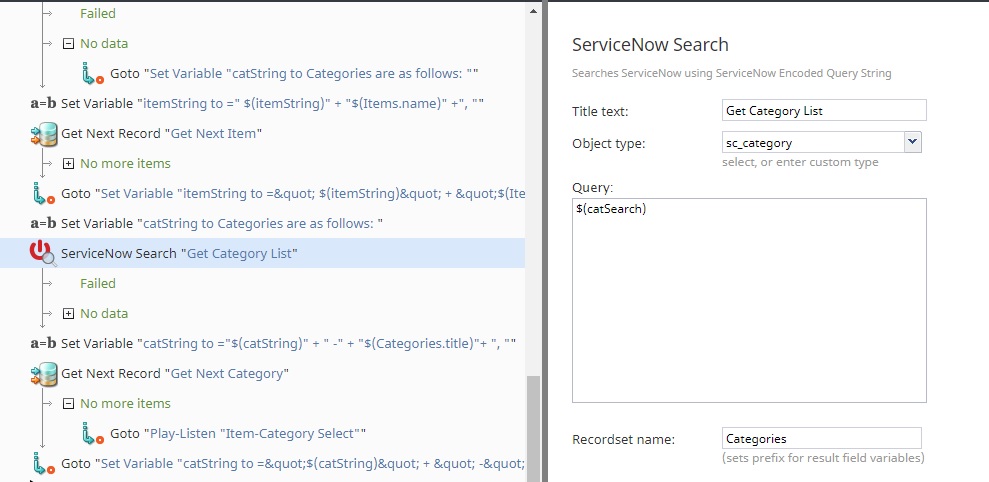Viewport: 989px width, 482px height.
Task: Expand the No more items branch under Get Next Item
Action: (68, 163)
